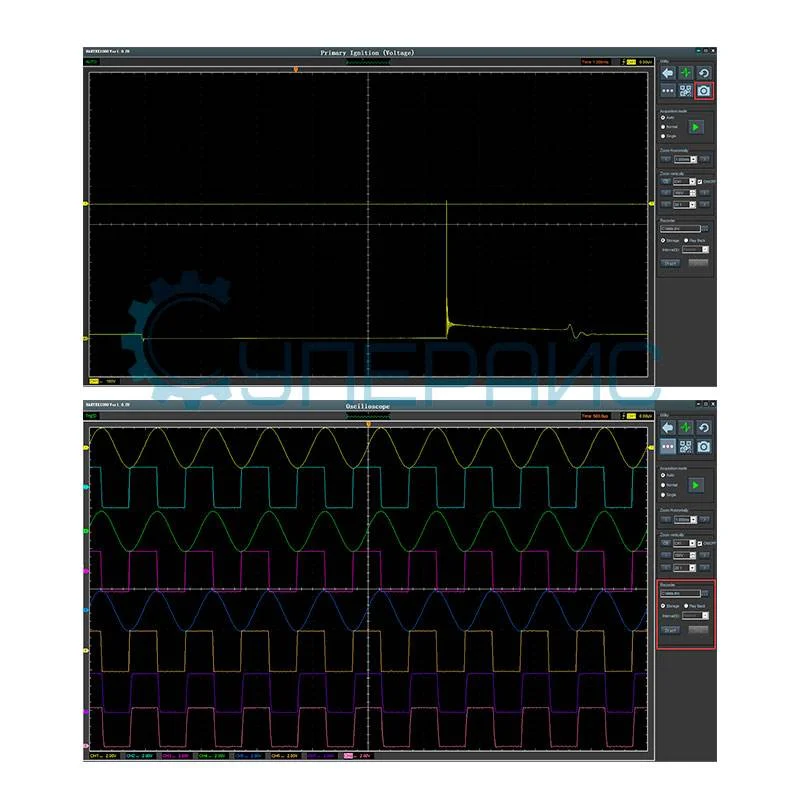
Task: Open the QR code utility in the top window
Action: pyautogui.click(x=686, y=91)
